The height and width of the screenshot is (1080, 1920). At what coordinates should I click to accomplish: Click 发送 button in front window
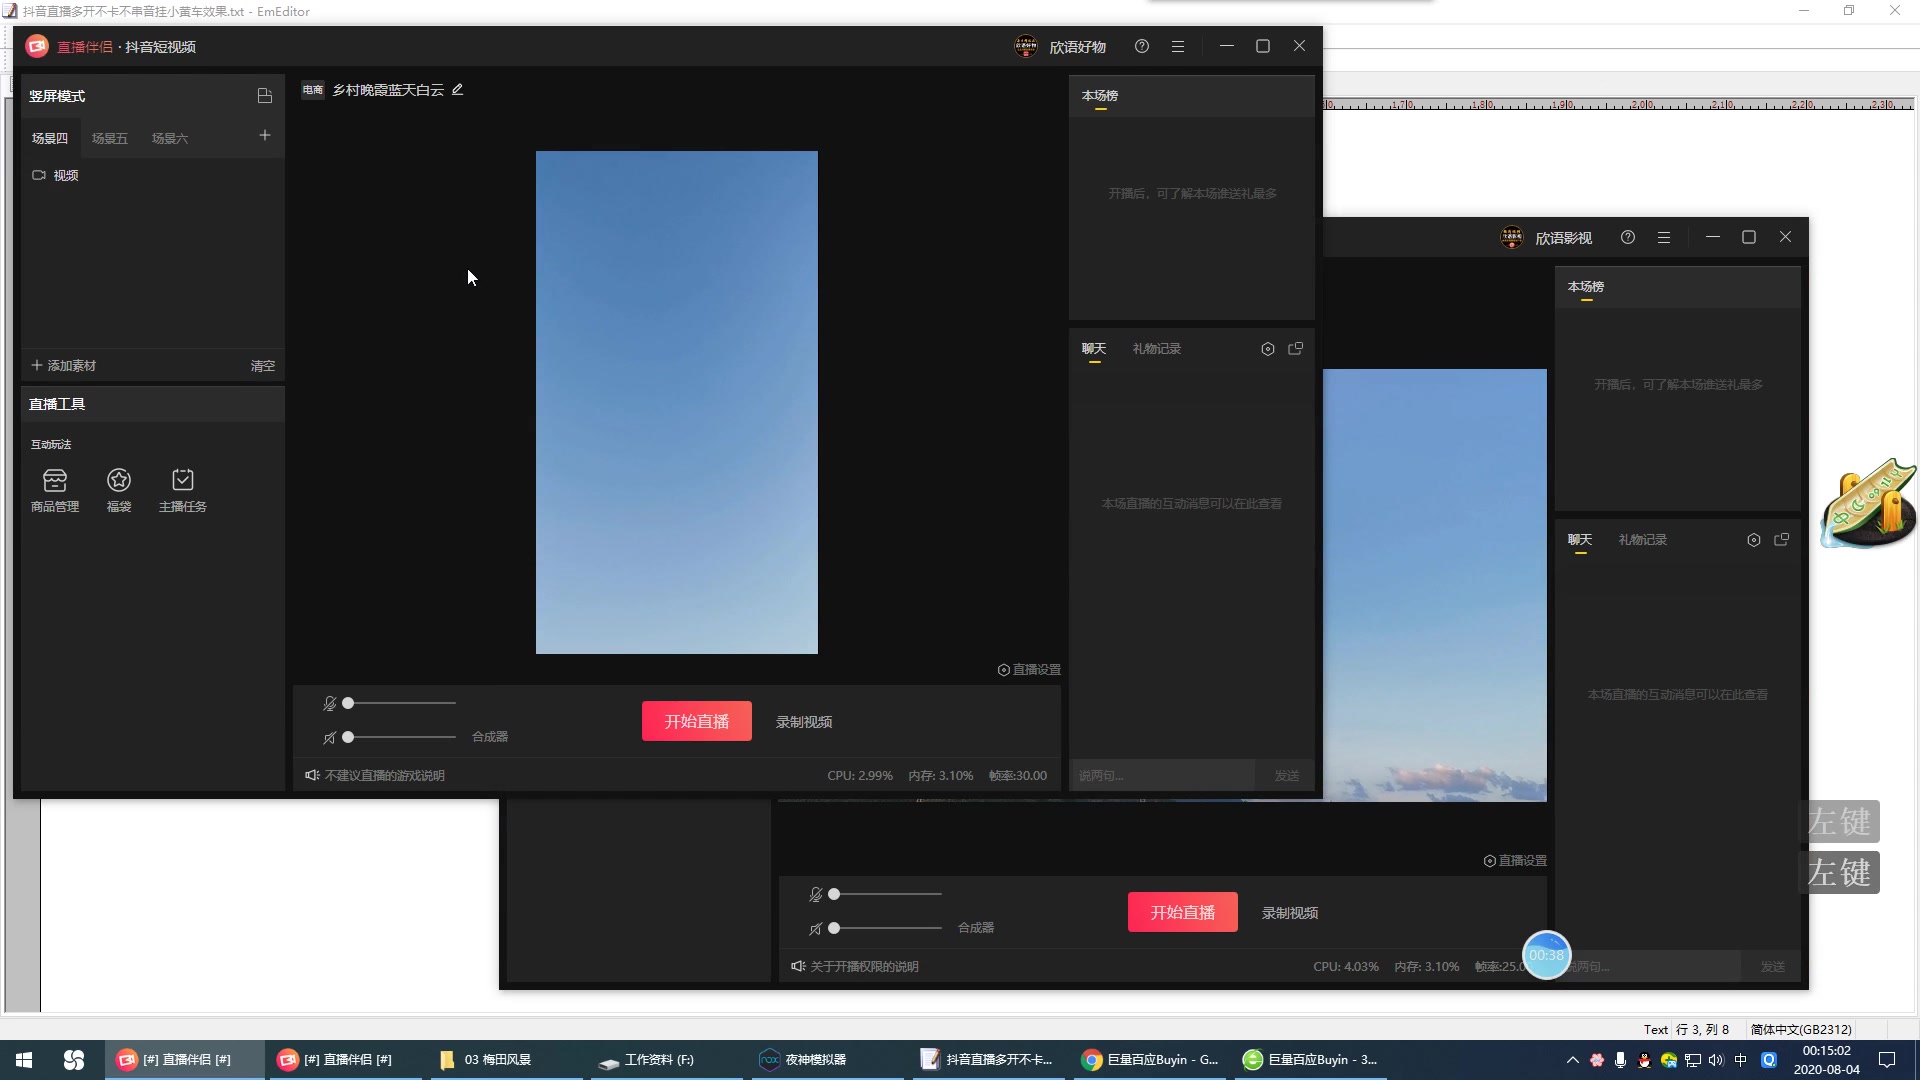pos(1287,776)
